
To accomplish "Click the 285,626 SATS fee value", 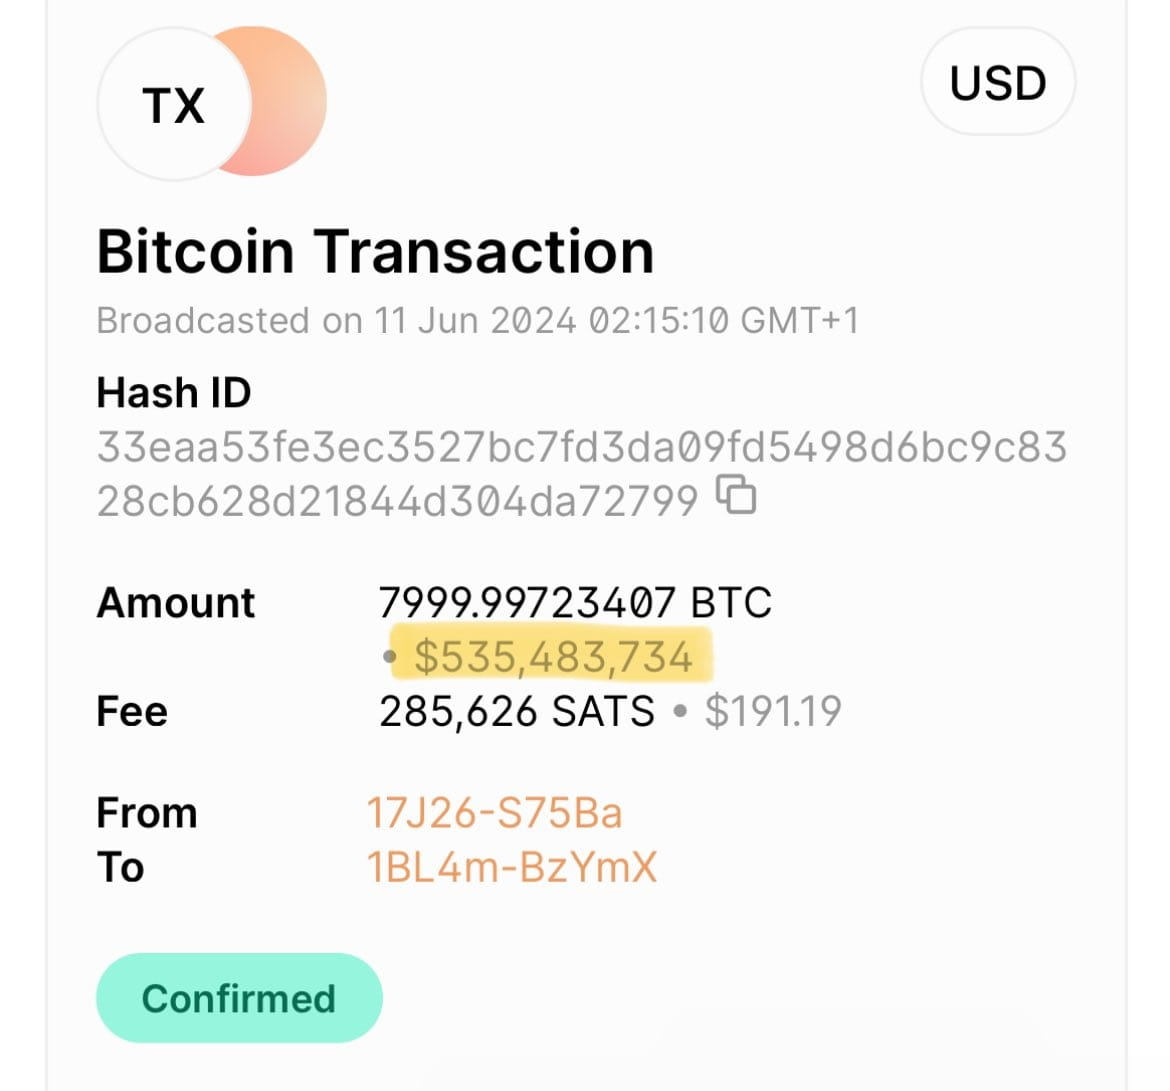I will pos(517,711).
